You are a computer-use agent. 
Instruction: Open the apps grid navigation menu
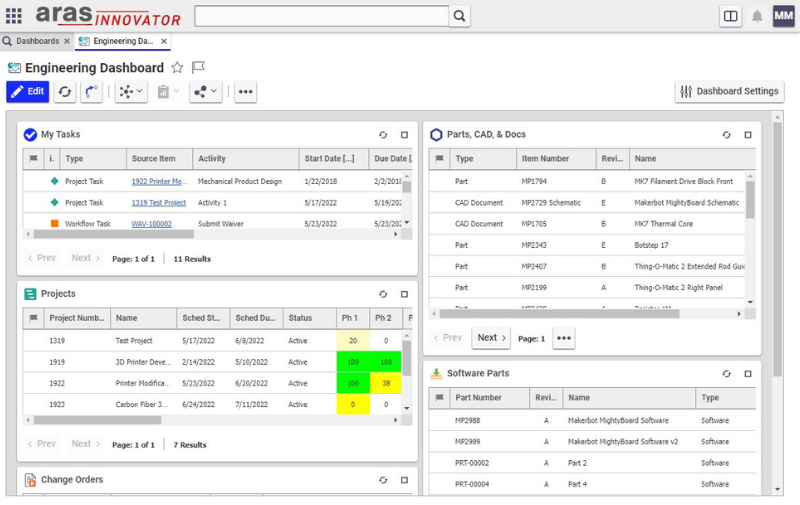tap(13, 16)
